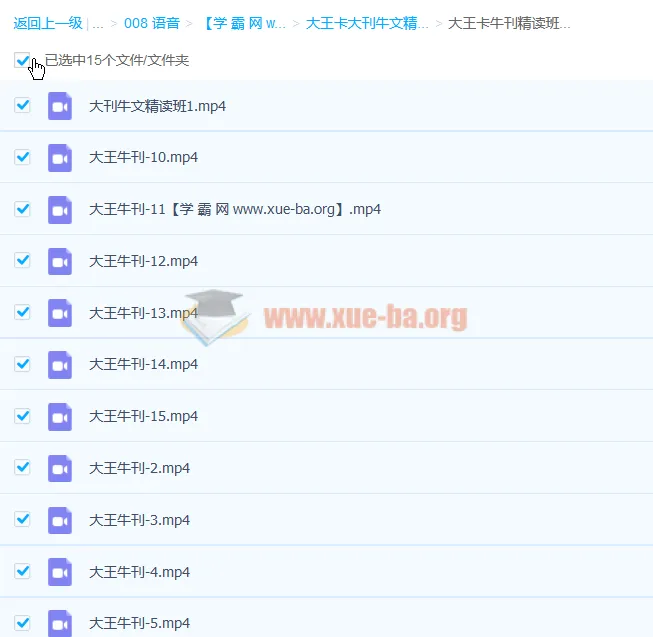Uncheck 大王牛刊-2.mp4 checkbox
Viewport: 653px width, 637px height.
tap(22, 467)
